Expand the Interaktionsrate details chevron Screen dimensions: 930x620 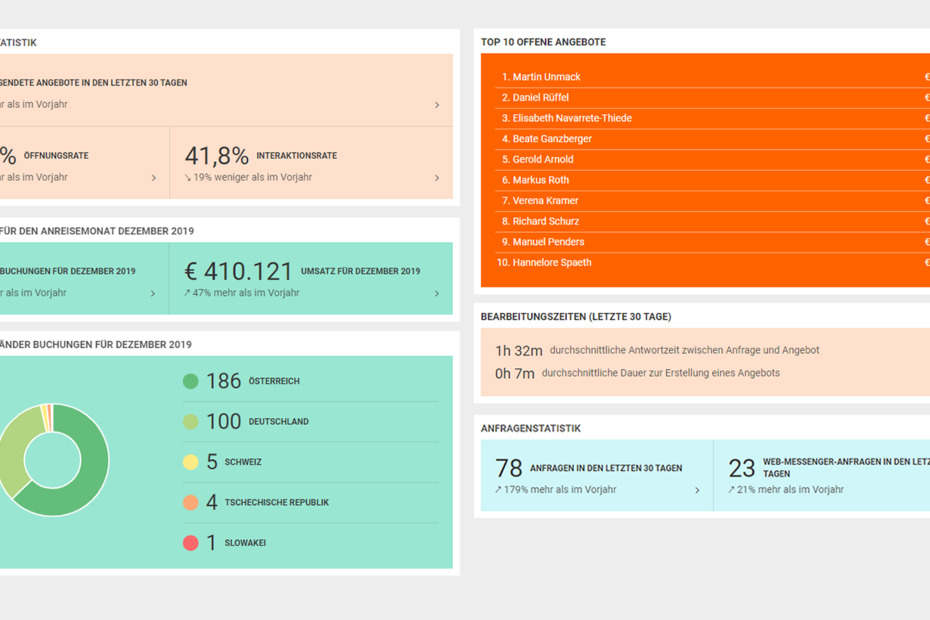coord(437,178)
